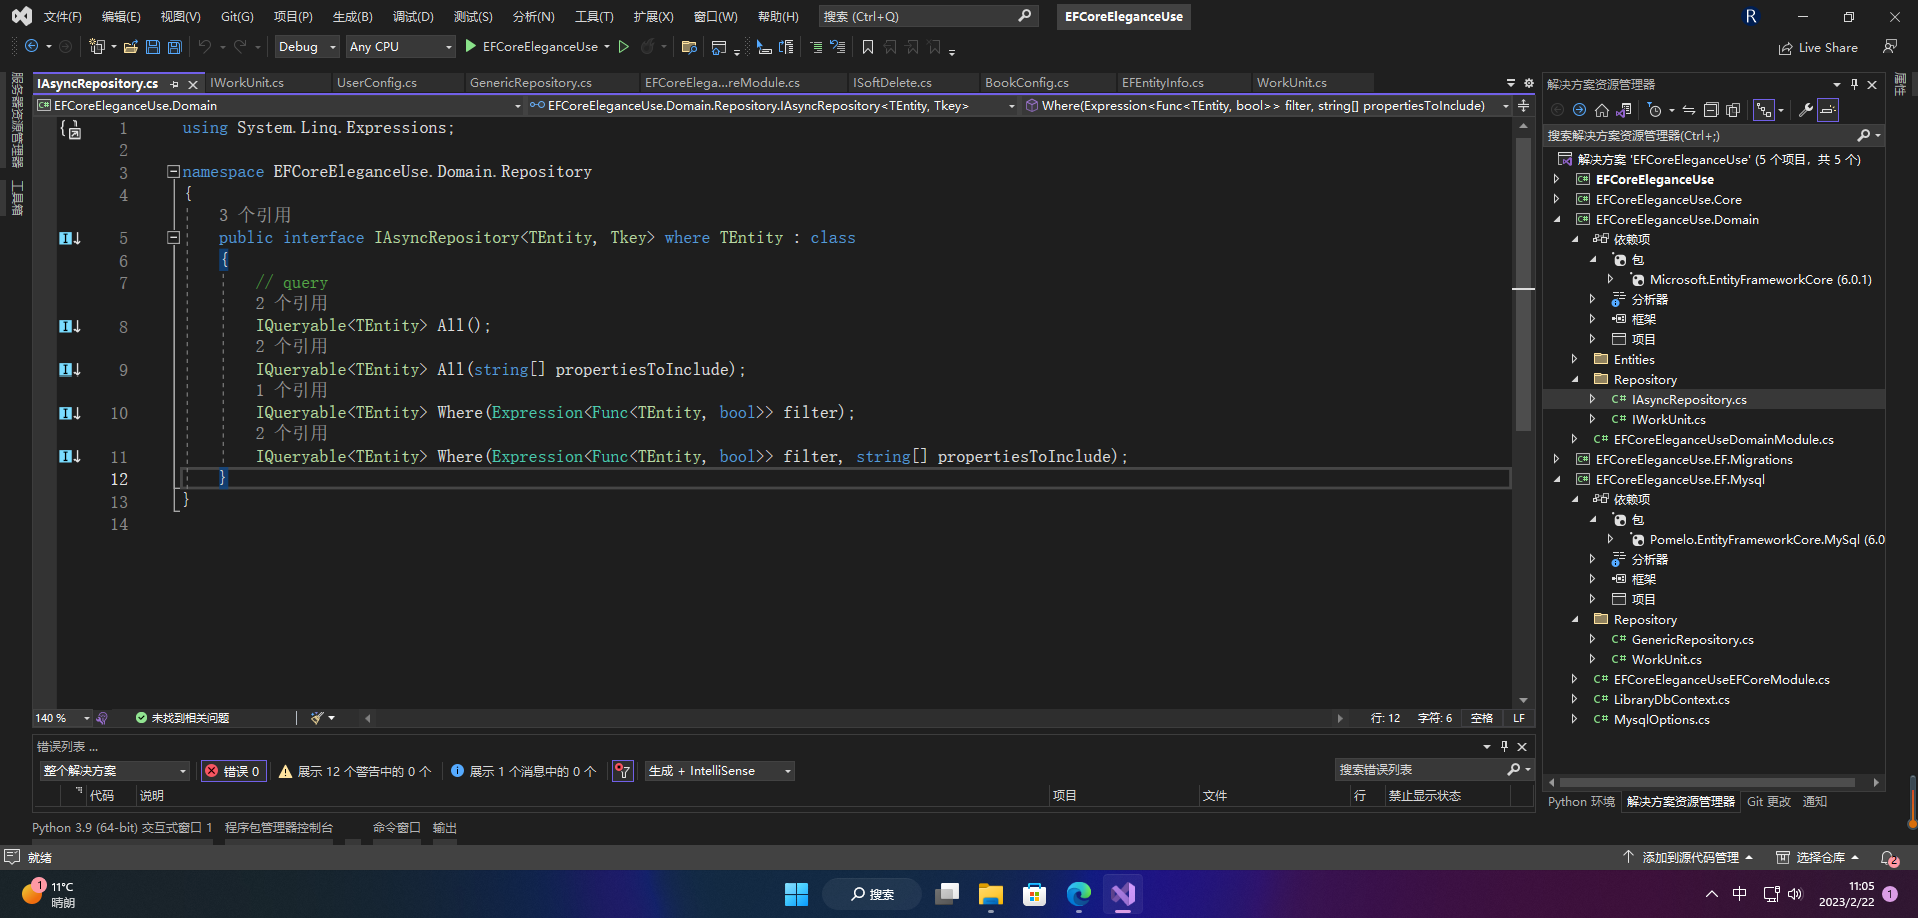Viewport: 1918px width, 918px height.
Task: Expand the Entities folder in Solution Explorer
Action: tap(1575, 360)
